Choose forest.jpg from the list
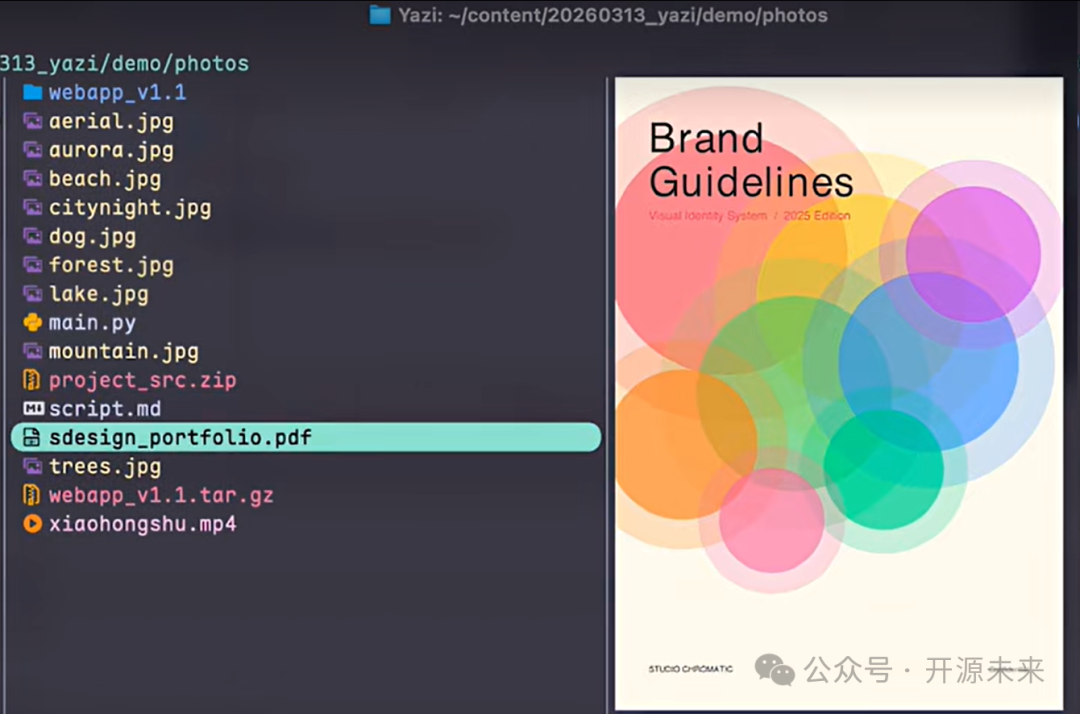The width and height of the screenshot is (1080, 714). coord(111,266)
